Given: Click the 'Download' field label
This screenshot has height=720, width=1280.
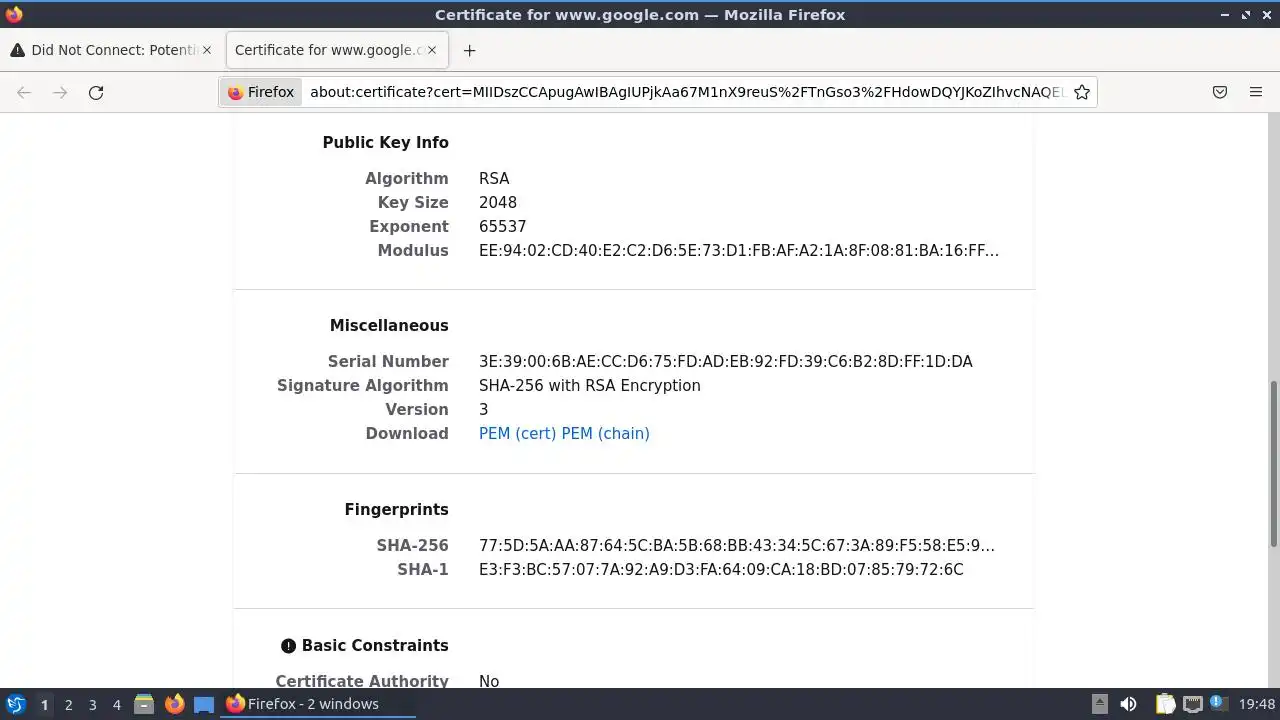Looking at the screenshot, I should 407,434.
